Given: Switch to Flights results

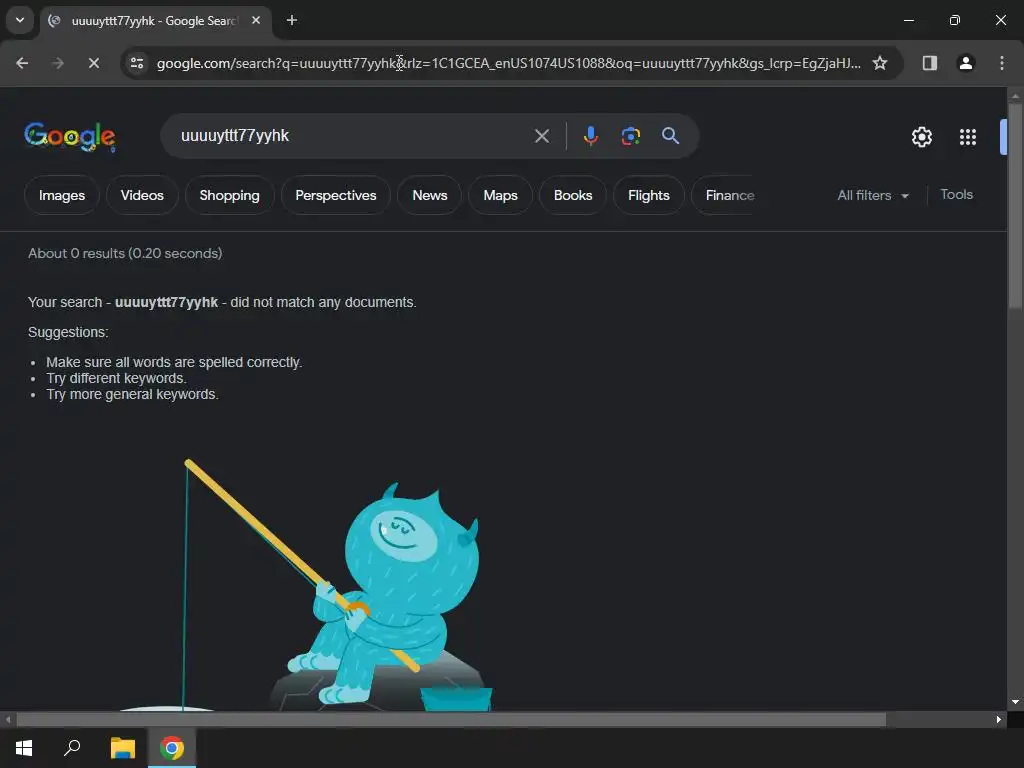Looking at the screenshot, I should (648, 195).
